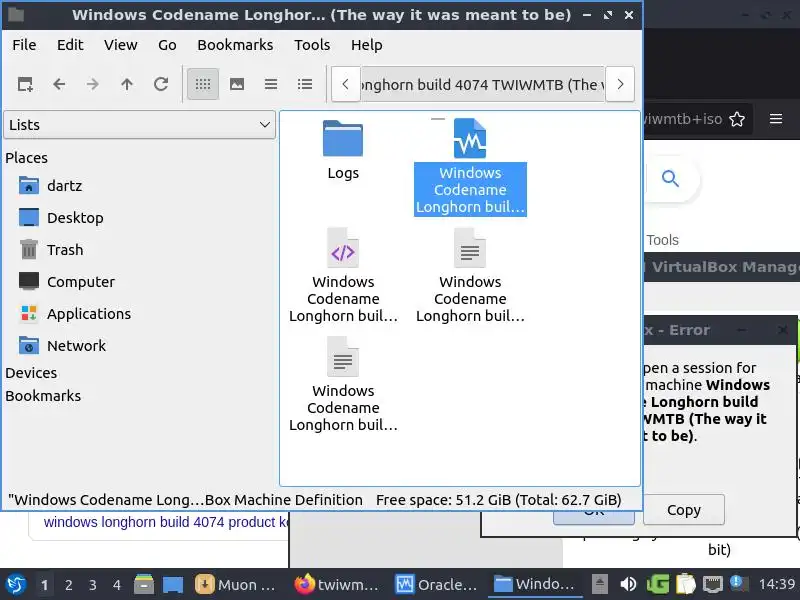
Task: Open the Tools menu in the file manager
Action: [x=312, y=45]
